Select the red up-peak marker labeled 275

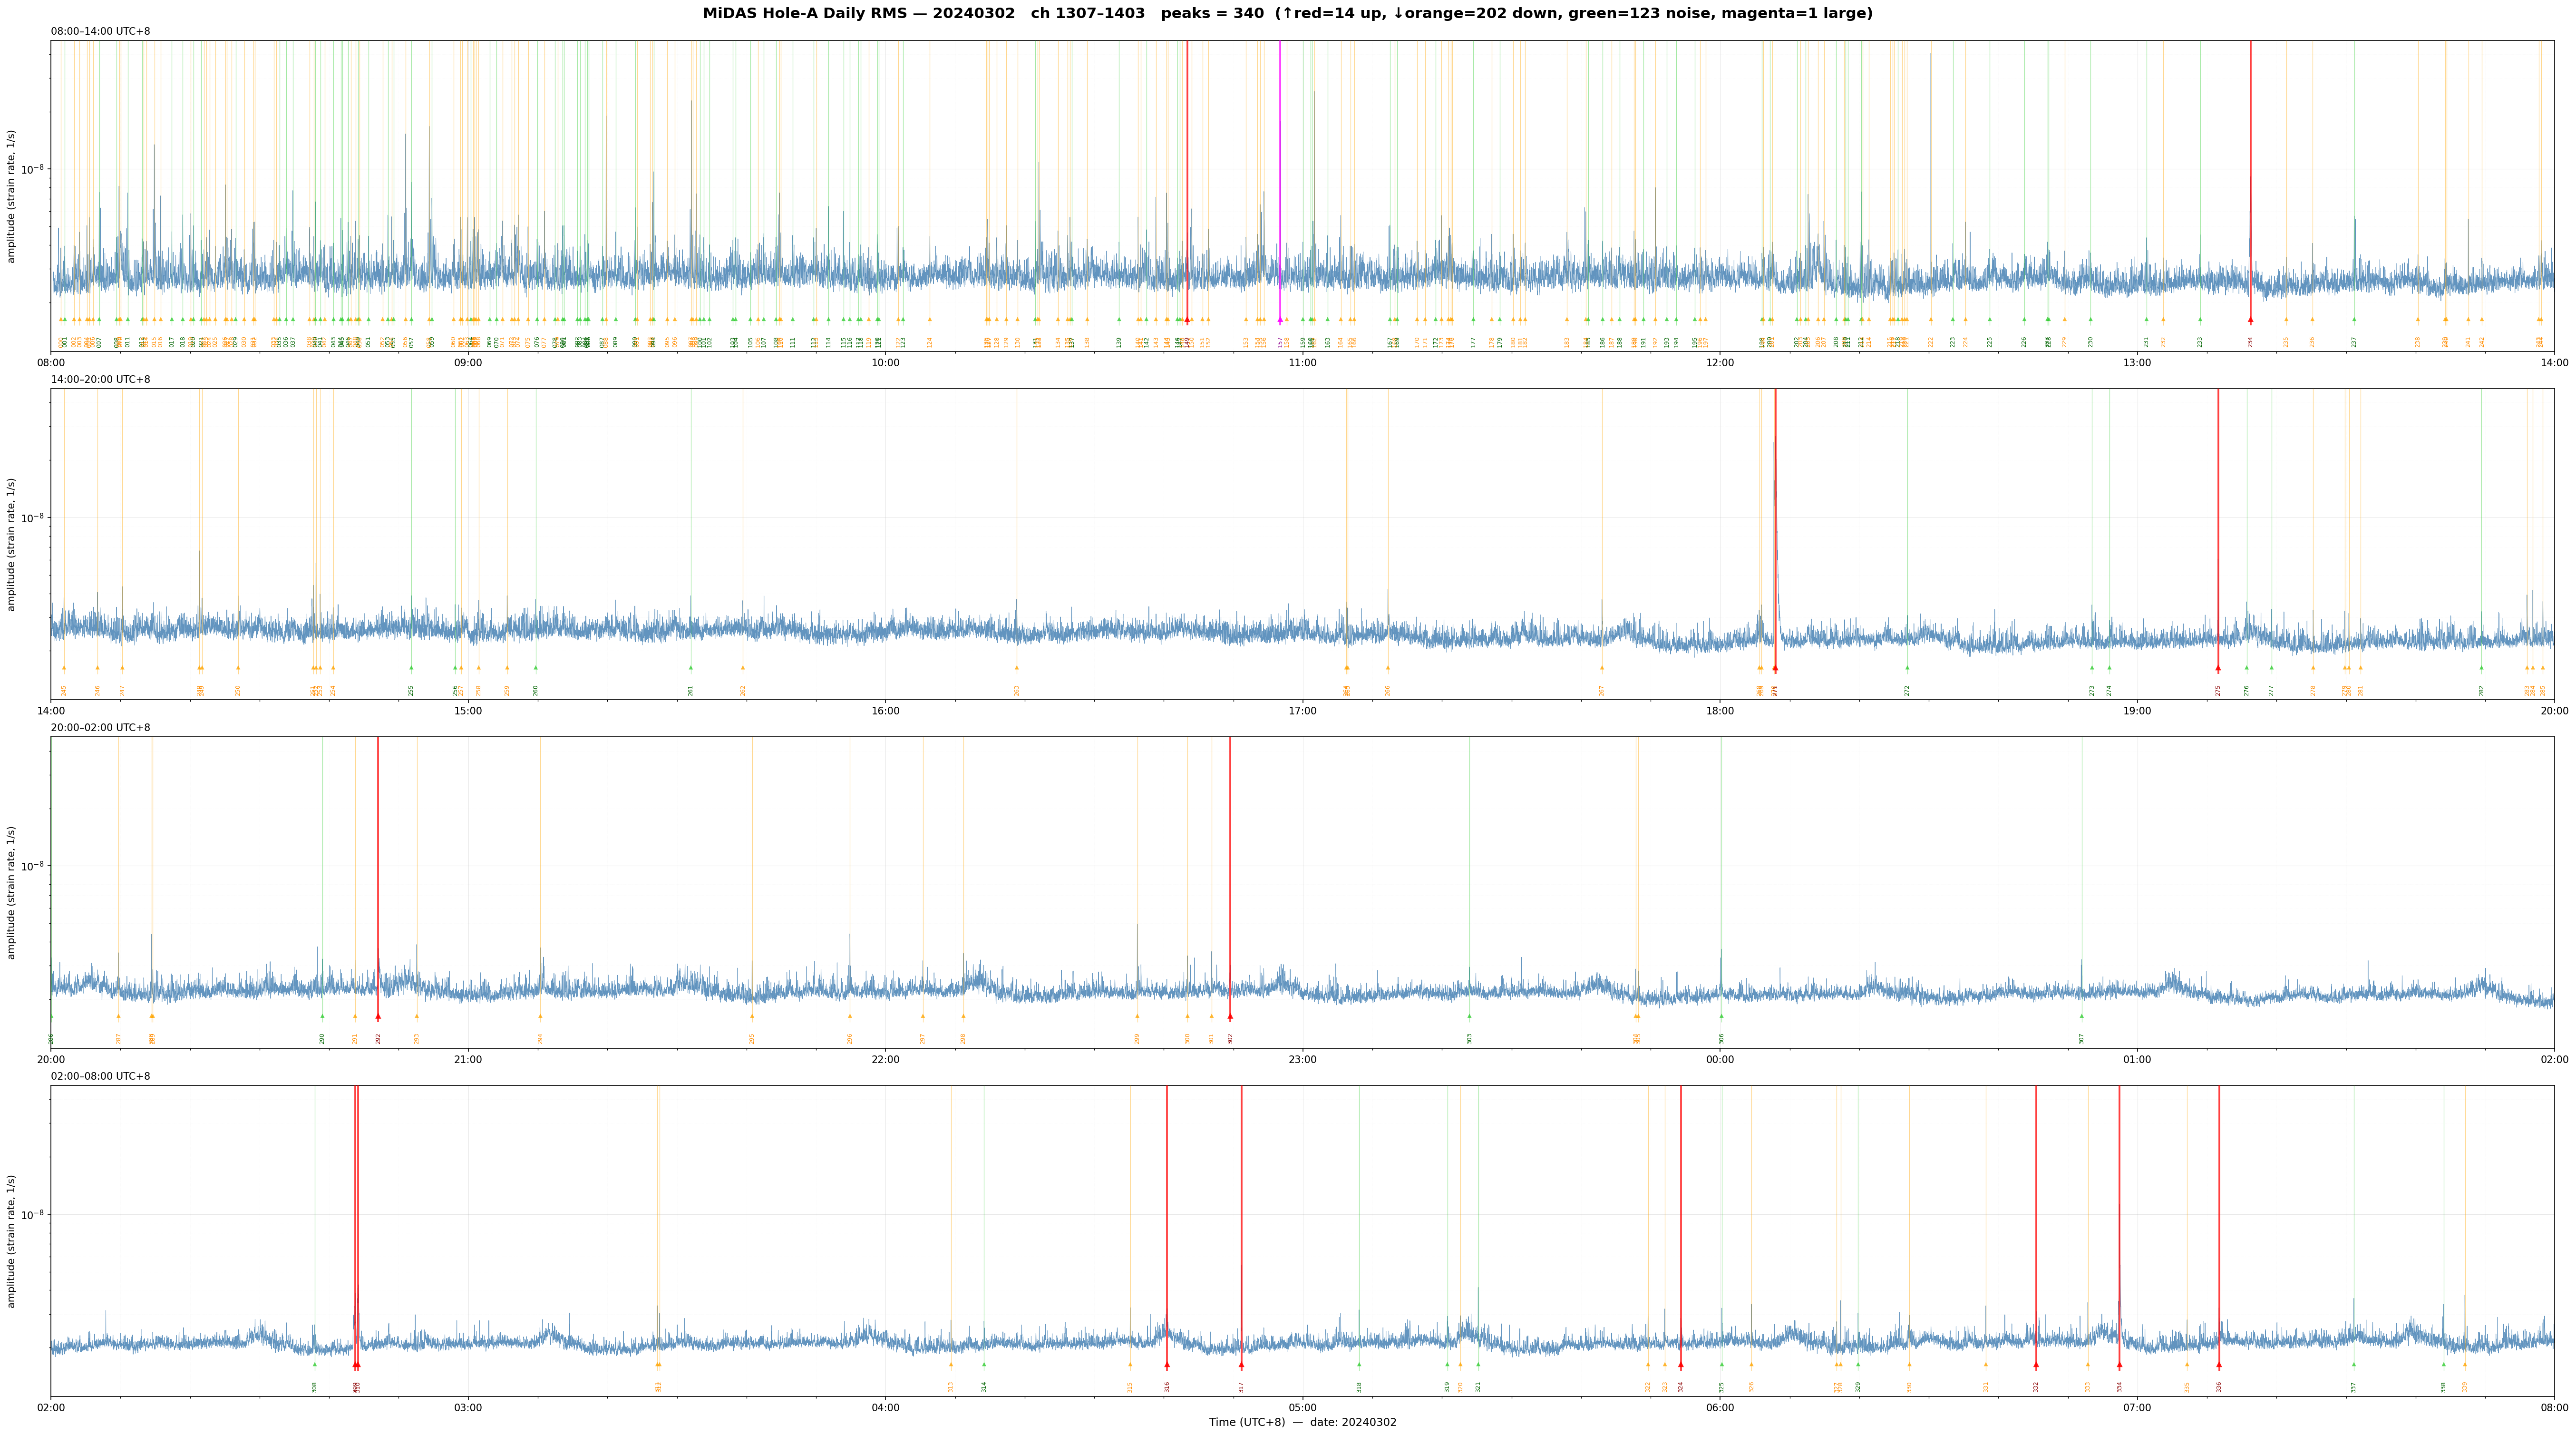point(2218,668)
